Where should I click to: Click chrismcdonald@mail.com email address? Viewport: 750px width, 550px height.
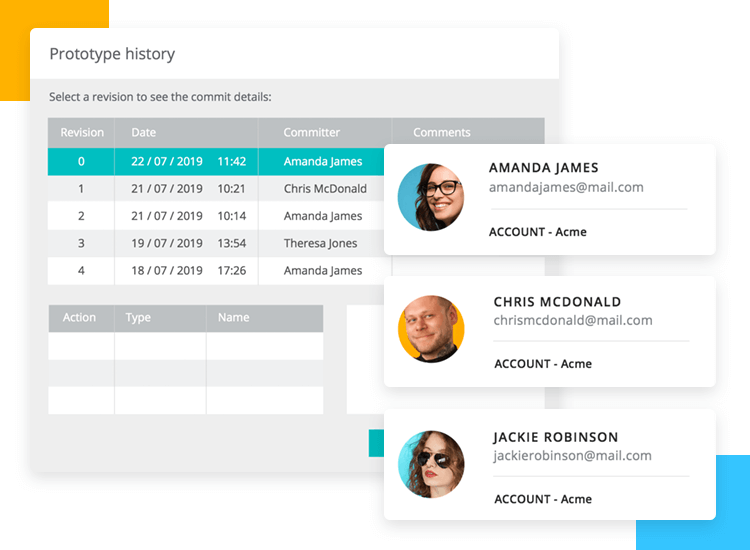tap(573, 320)
